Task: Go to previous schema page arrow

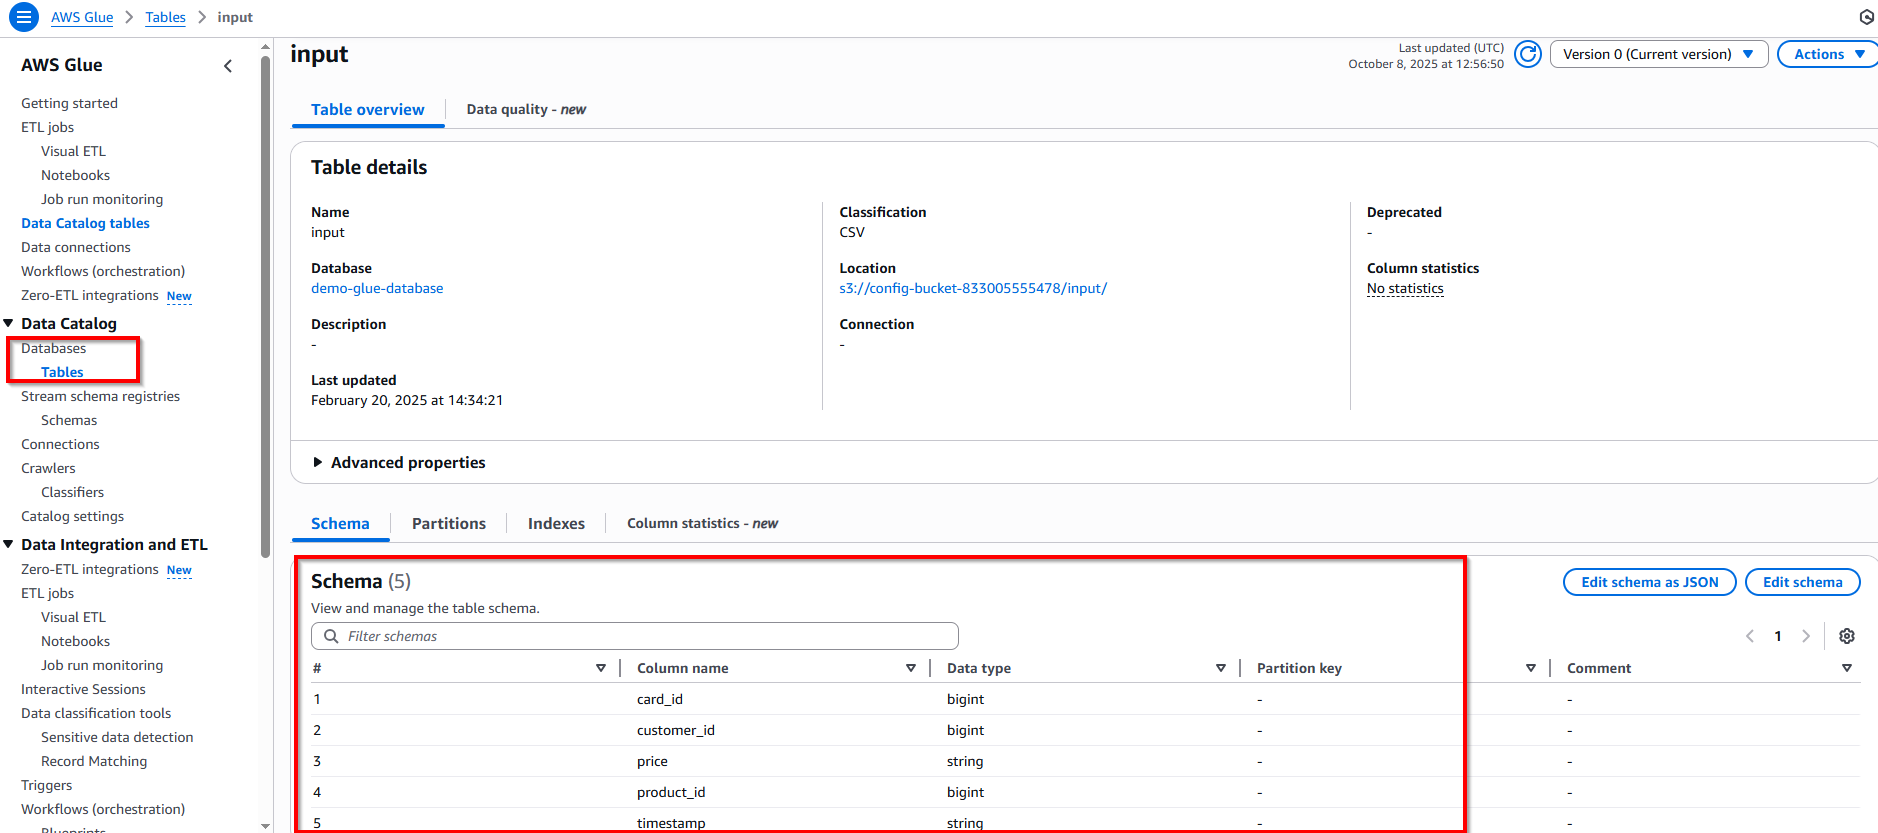Action: click(x=1750, y=636)
